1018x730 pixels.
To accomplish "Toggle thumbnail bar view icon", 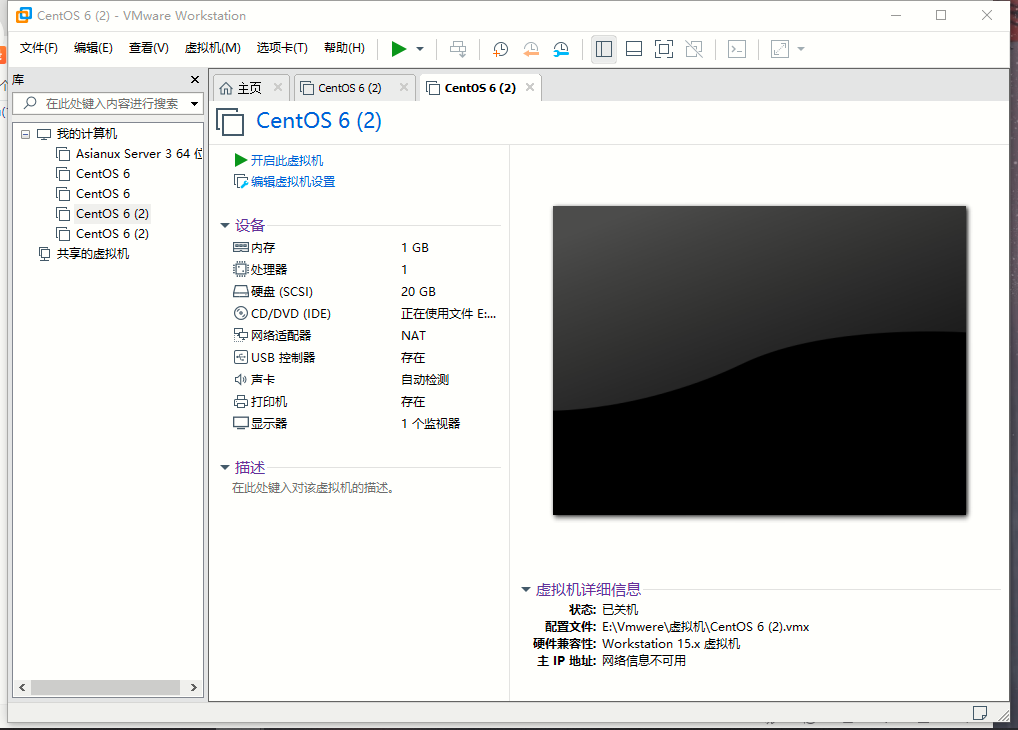I will [634, 49].
